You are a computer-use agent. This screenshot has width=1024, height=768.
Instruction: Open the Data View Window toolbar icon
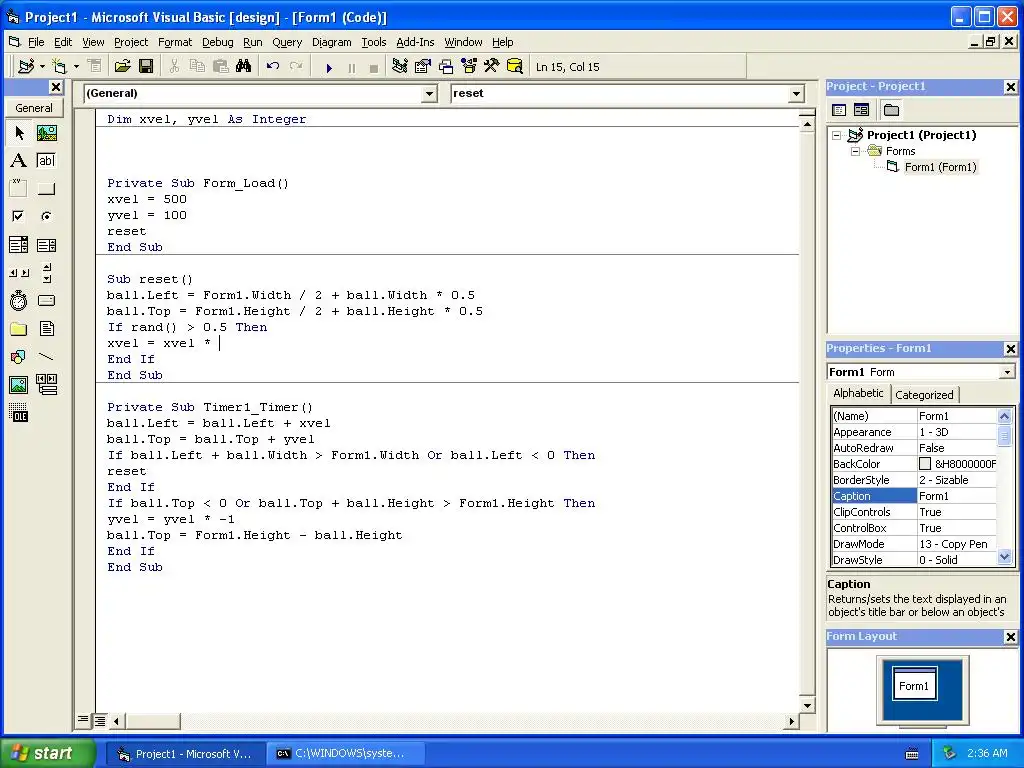tap(515, 66)
